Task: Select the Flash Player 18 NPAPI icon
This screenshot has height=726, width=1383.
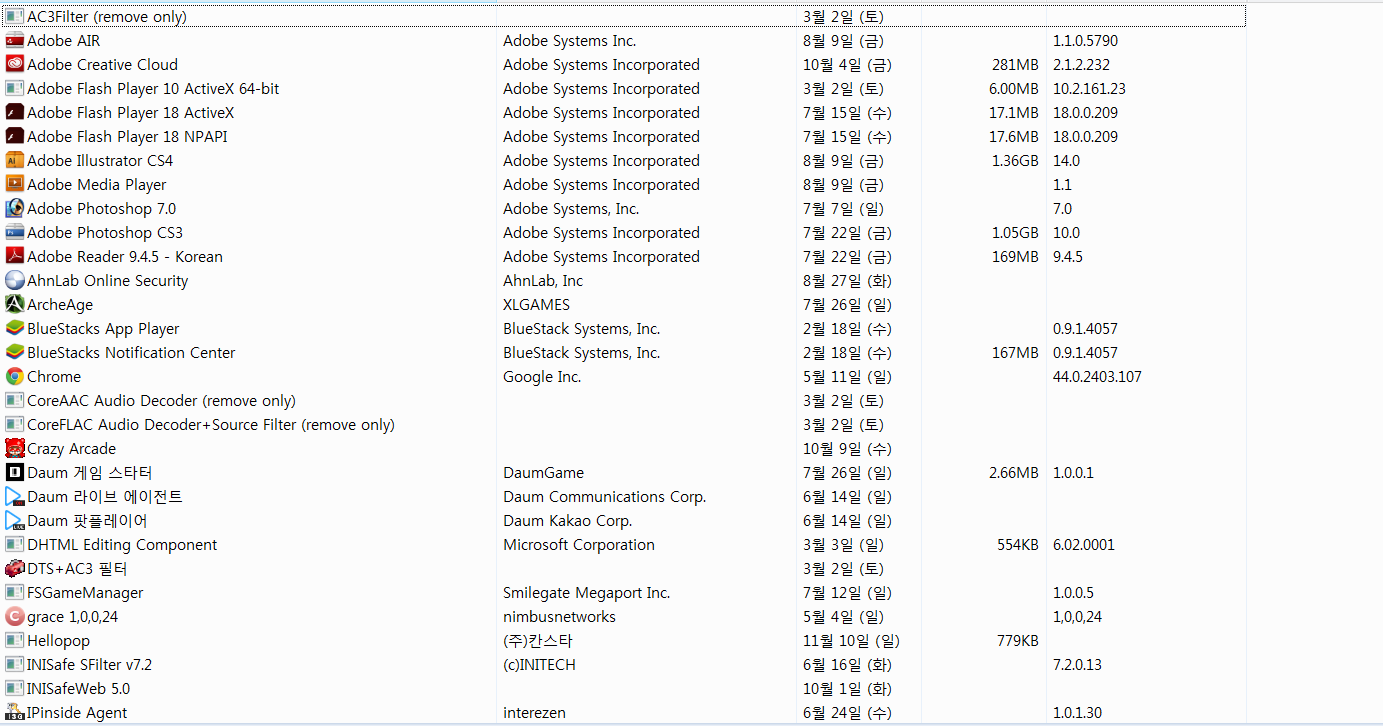Action: click(x=14, y=137)
